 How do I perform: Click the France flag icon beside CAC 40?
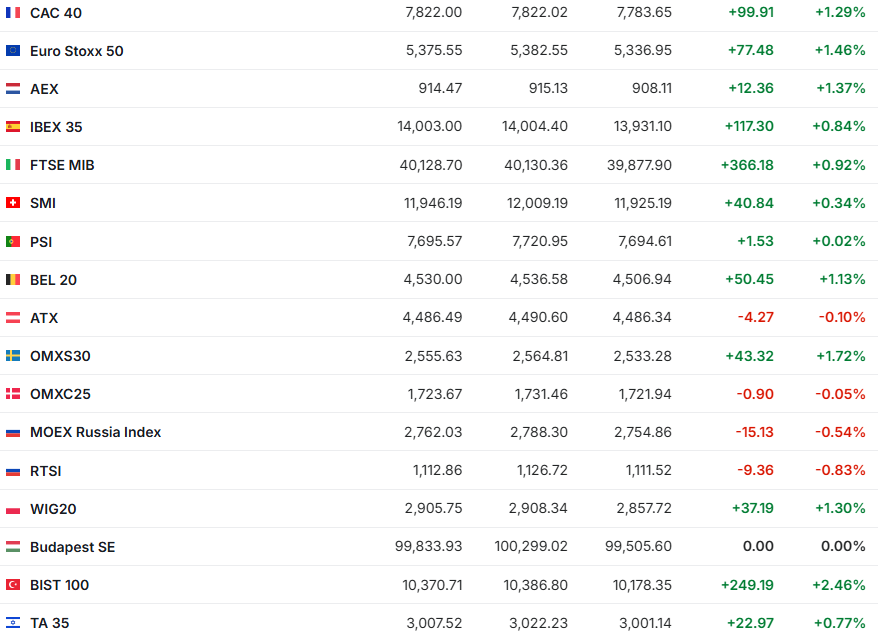coord(13,13)
